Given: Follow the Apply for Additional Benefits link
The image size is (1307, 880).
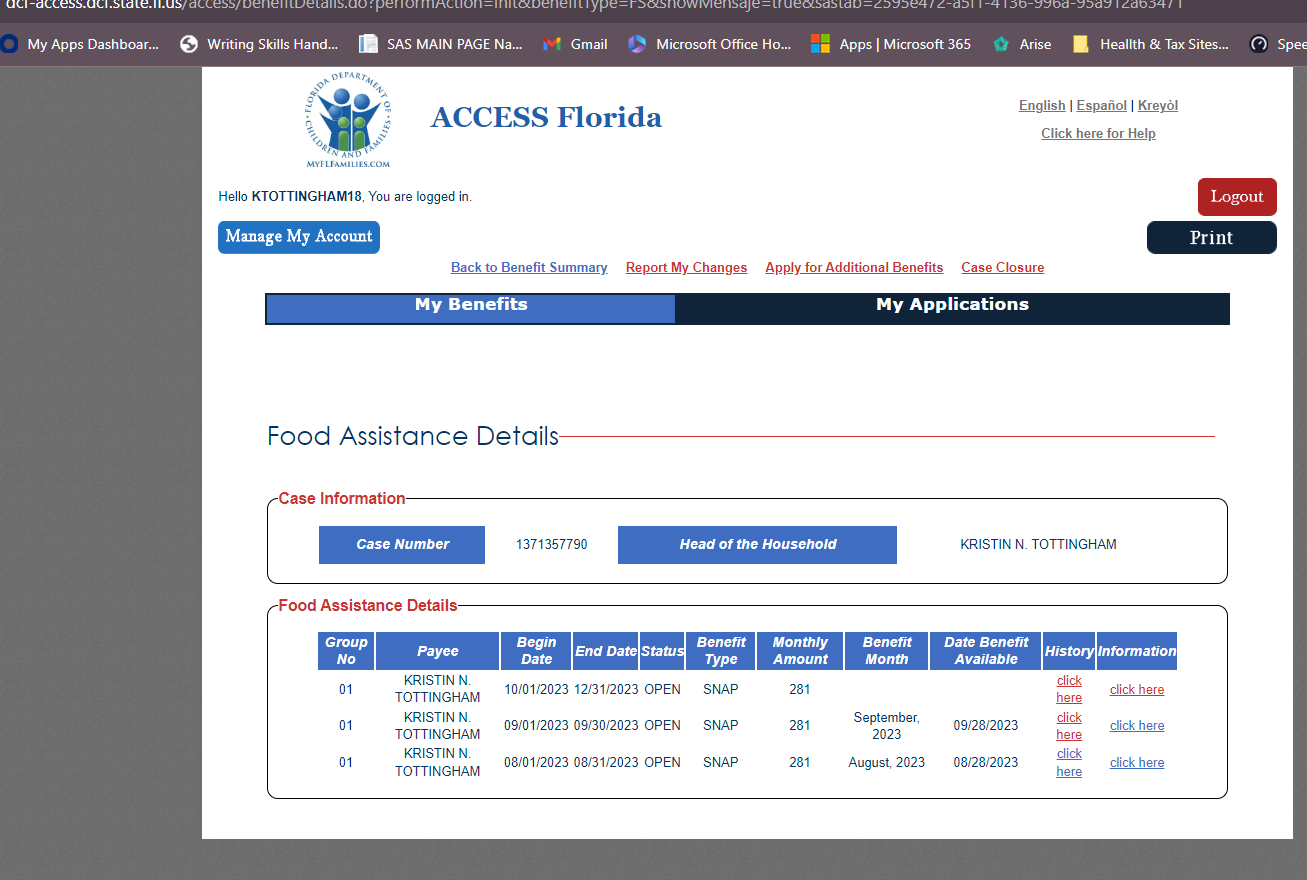Looking at the screenshot, I should point(854,268).
